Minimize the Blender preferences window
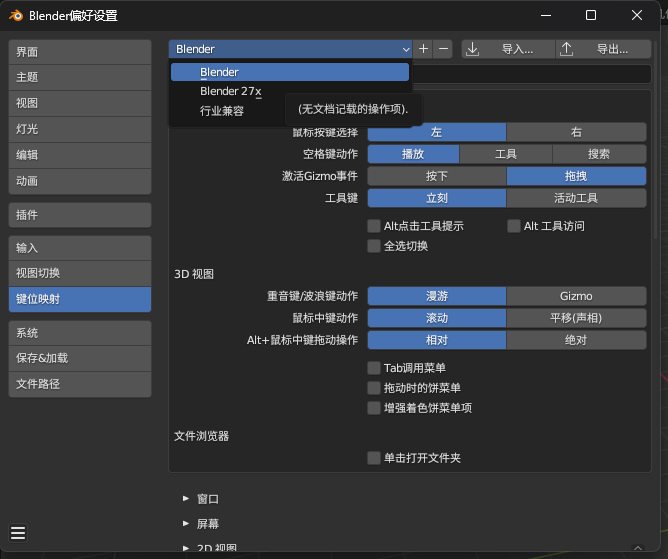668x559 pixels. [546, 15]
